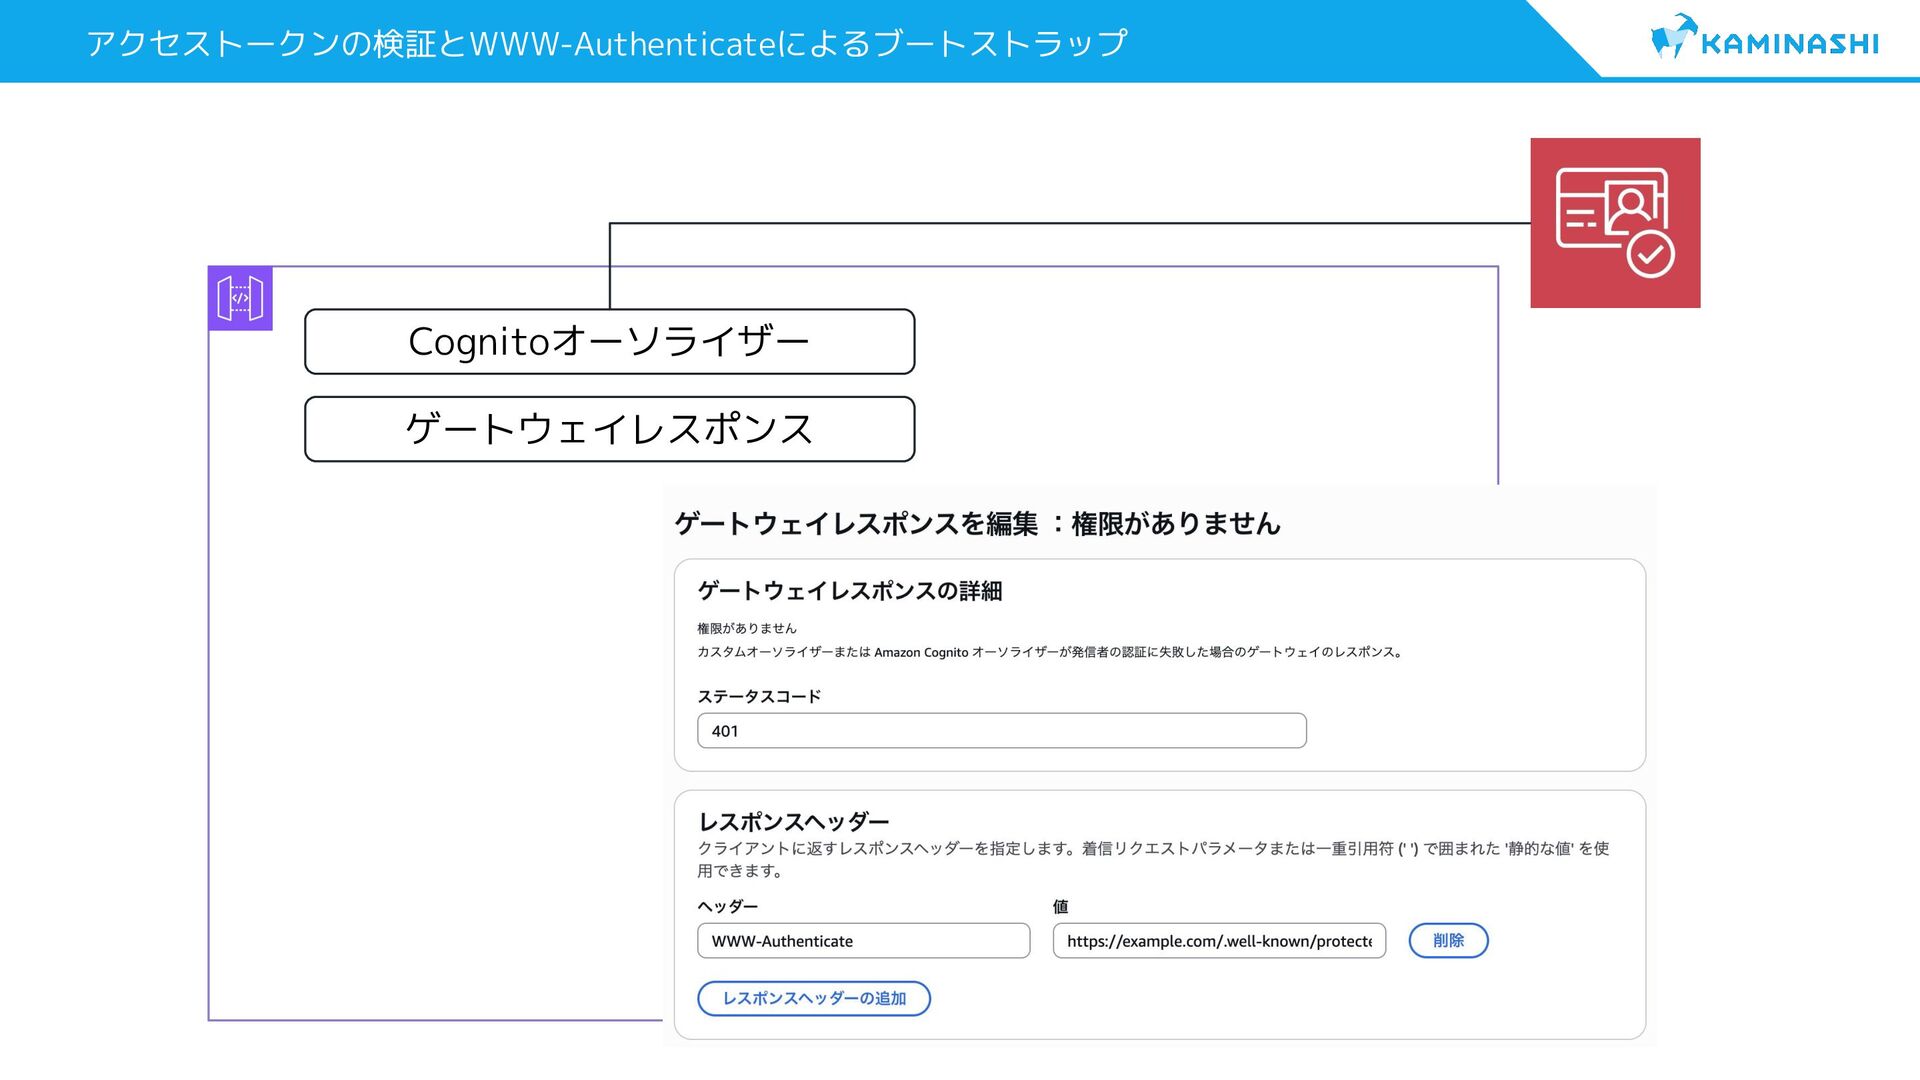1920x1080 pixels.
Task: Click the purple API Gateway icon
Action: (240, 298)
